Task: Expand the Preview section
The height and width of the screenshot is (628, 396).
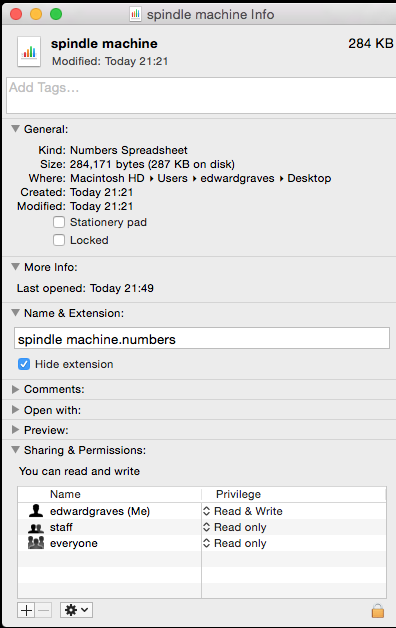Action: (15, 430)
